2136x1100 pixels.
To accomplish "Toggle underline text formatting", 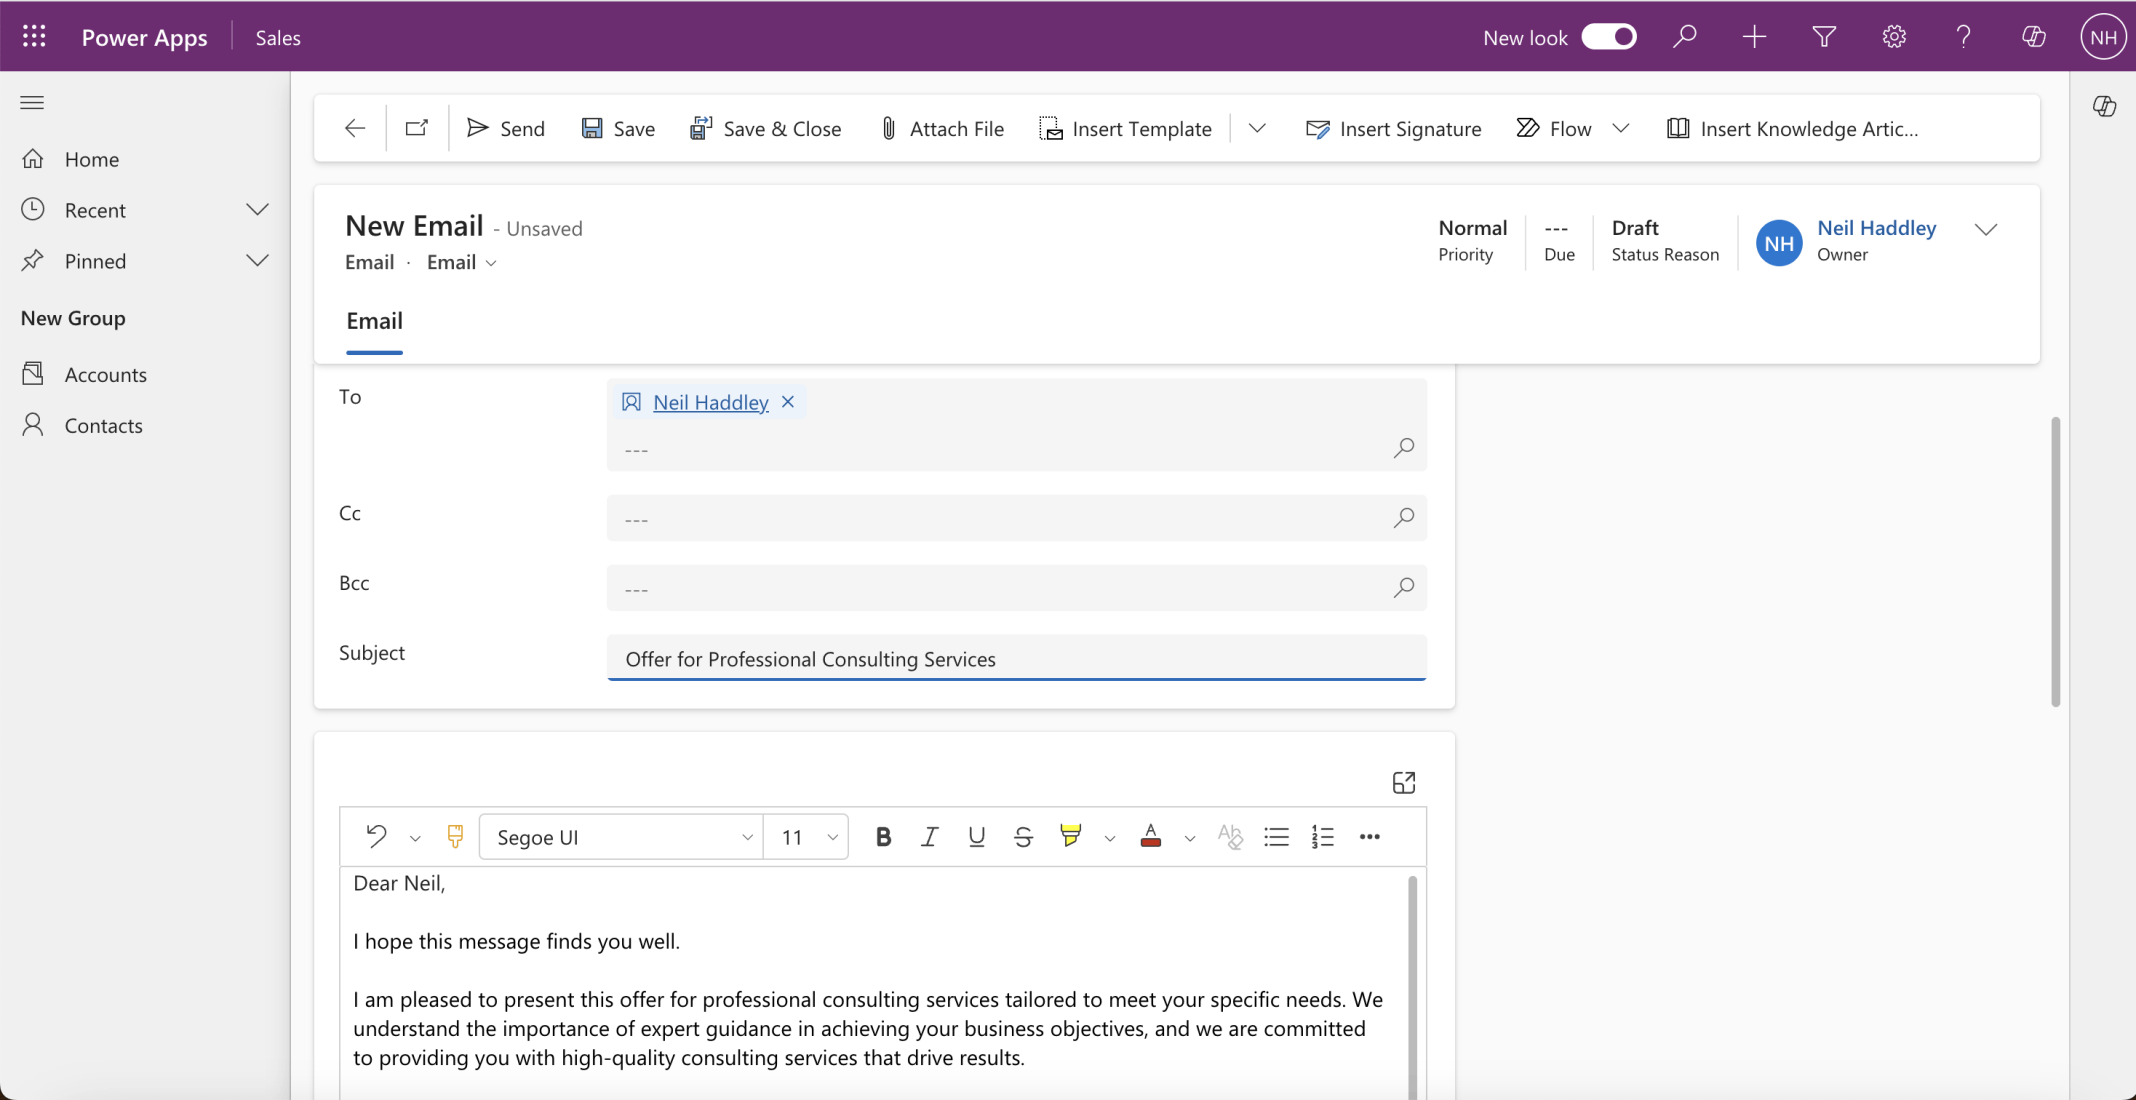I will click(976, 837).
